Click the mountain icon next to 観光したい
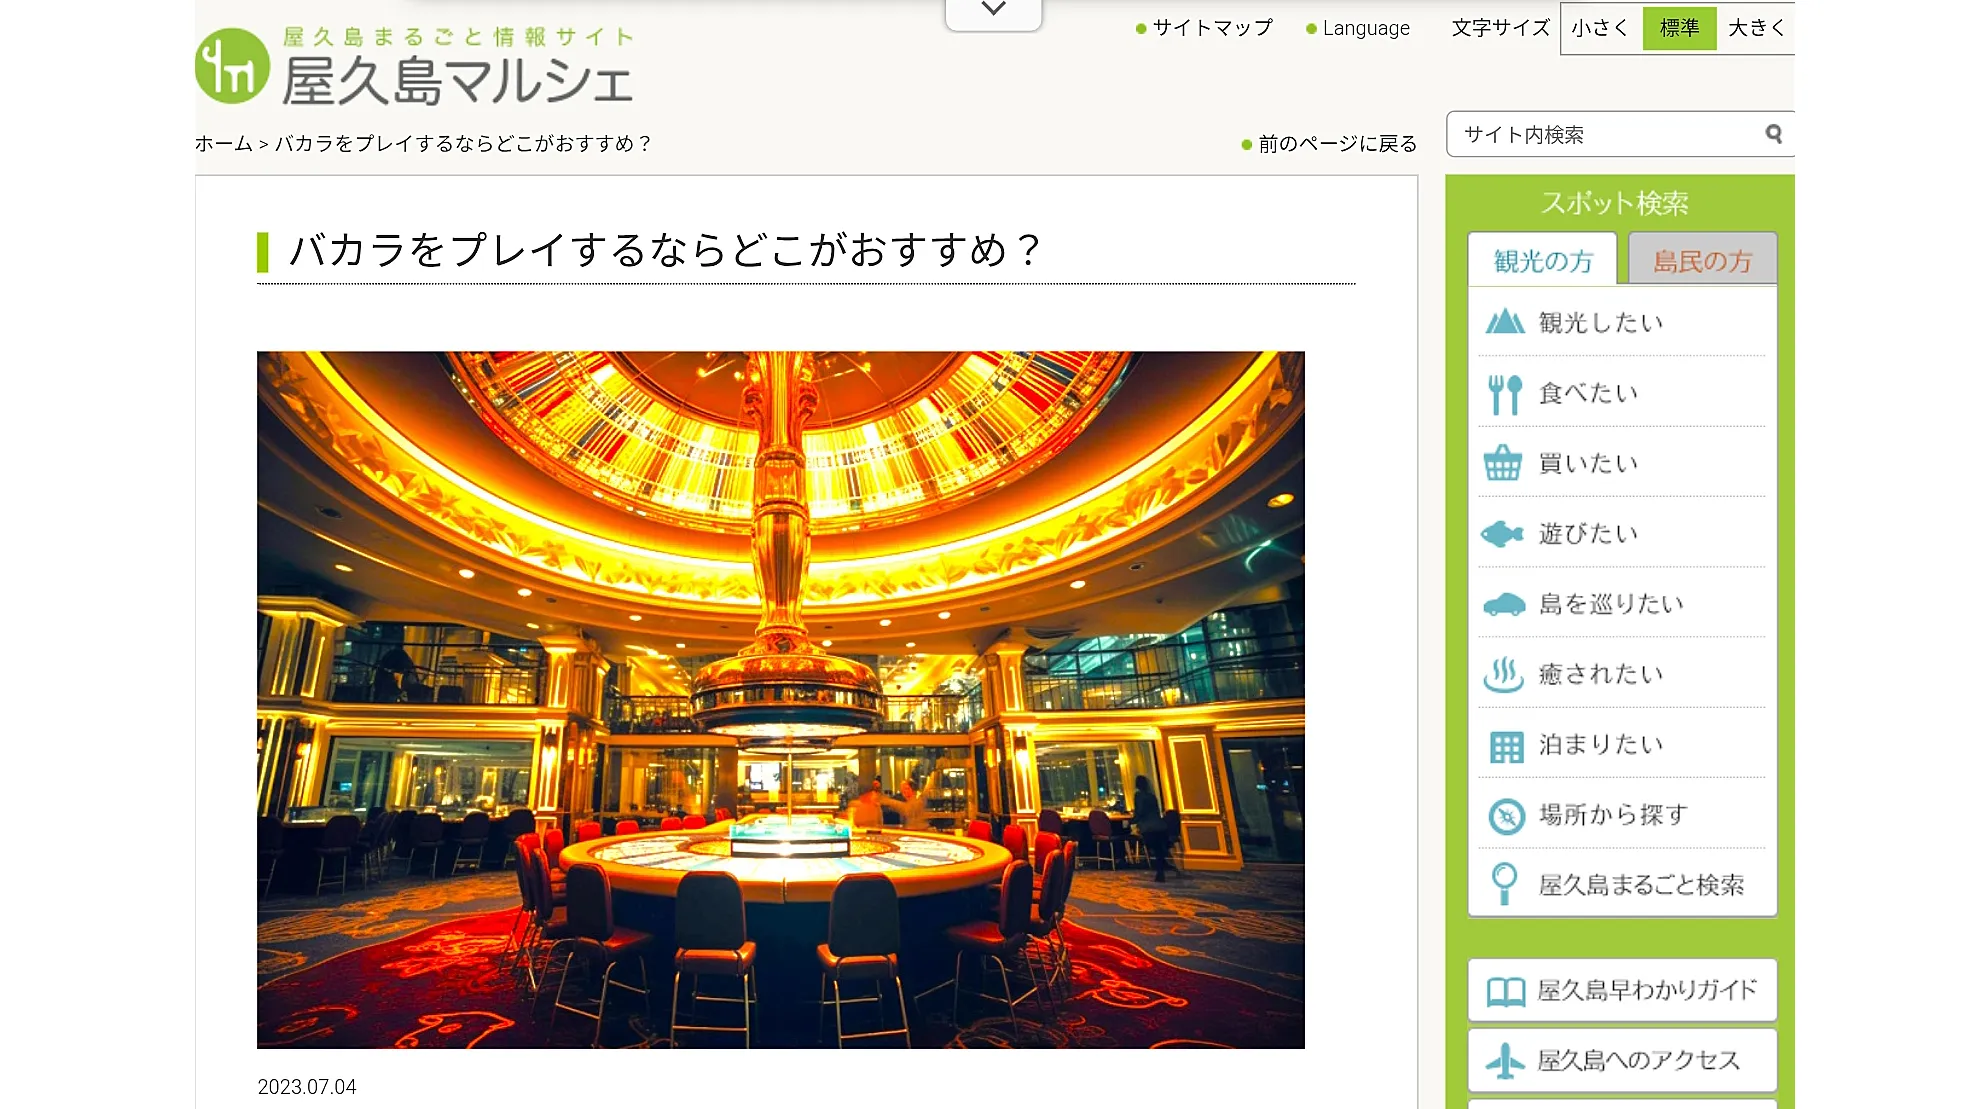 1504,322
